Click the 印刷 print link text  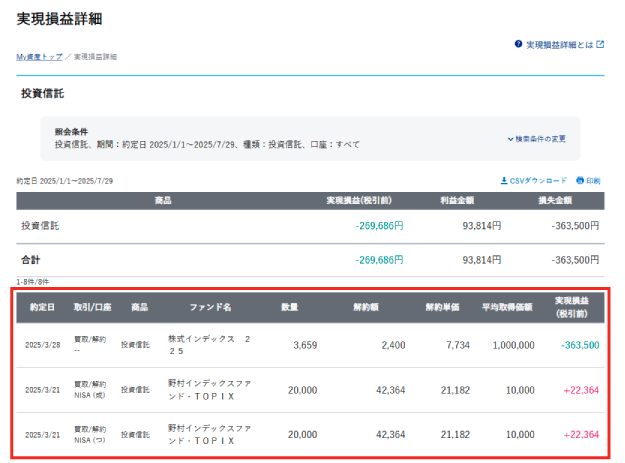click(593, 181)
